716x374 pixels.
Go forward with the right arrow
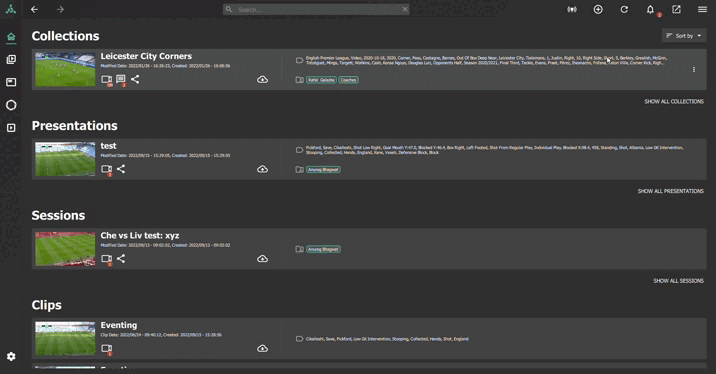pyautogui.click(x=60, y=9)
